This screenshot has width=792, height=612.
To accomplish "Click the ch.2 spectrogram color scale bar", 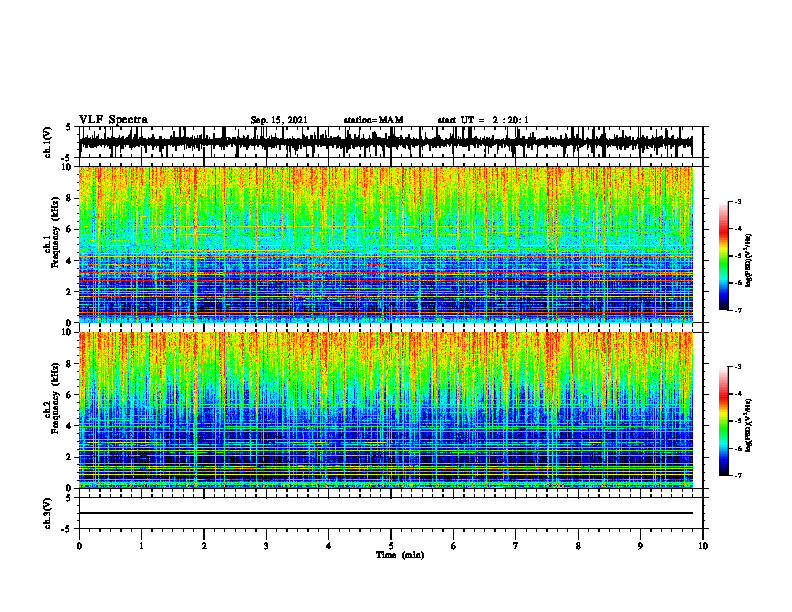I will pos(724,421).
